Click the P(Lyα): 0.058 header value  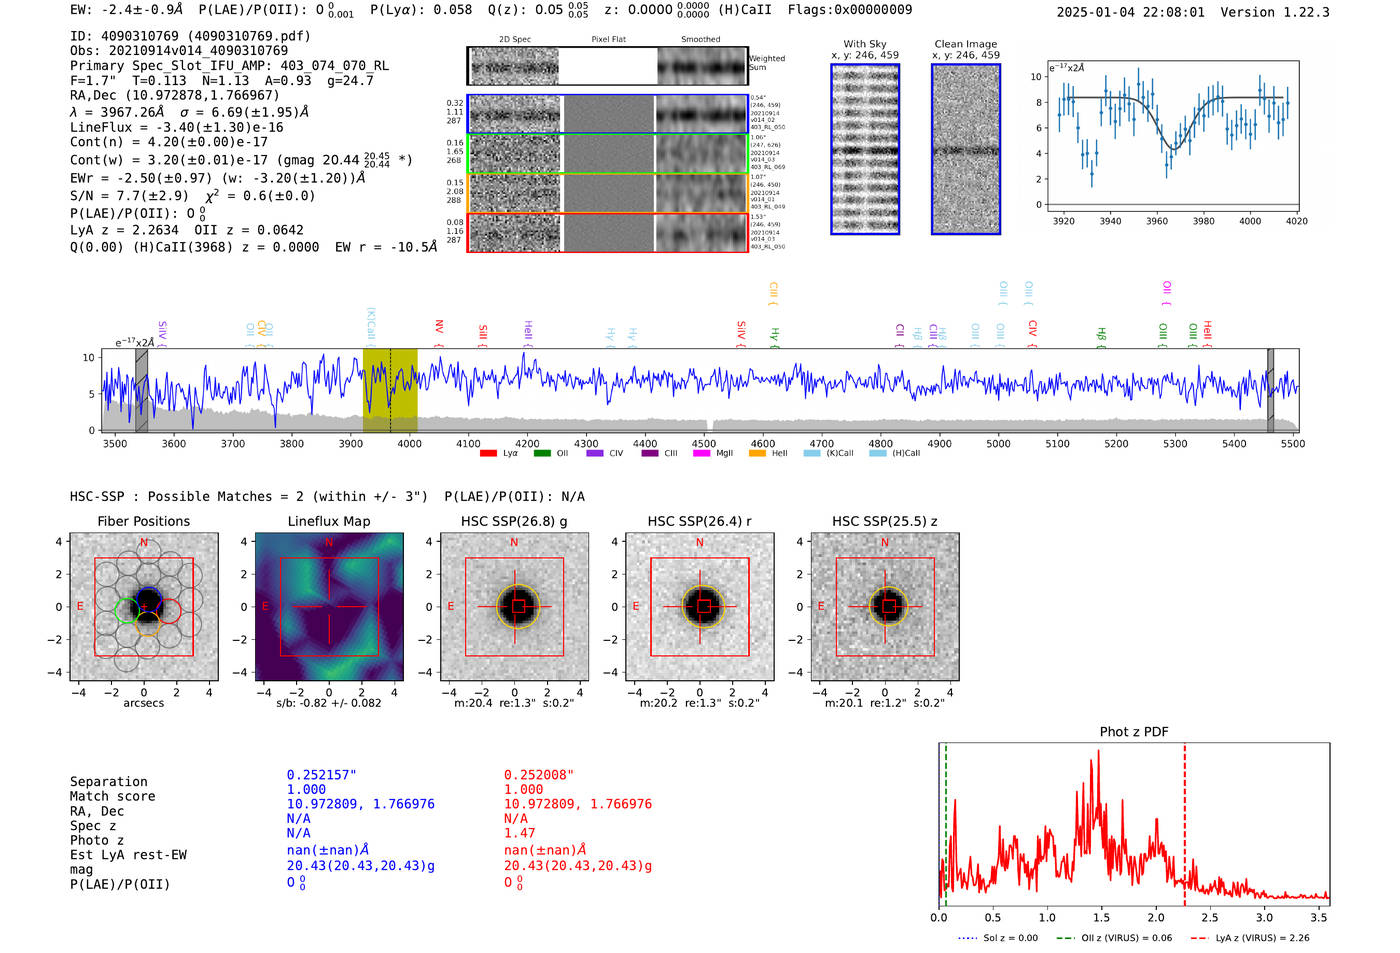421,10
